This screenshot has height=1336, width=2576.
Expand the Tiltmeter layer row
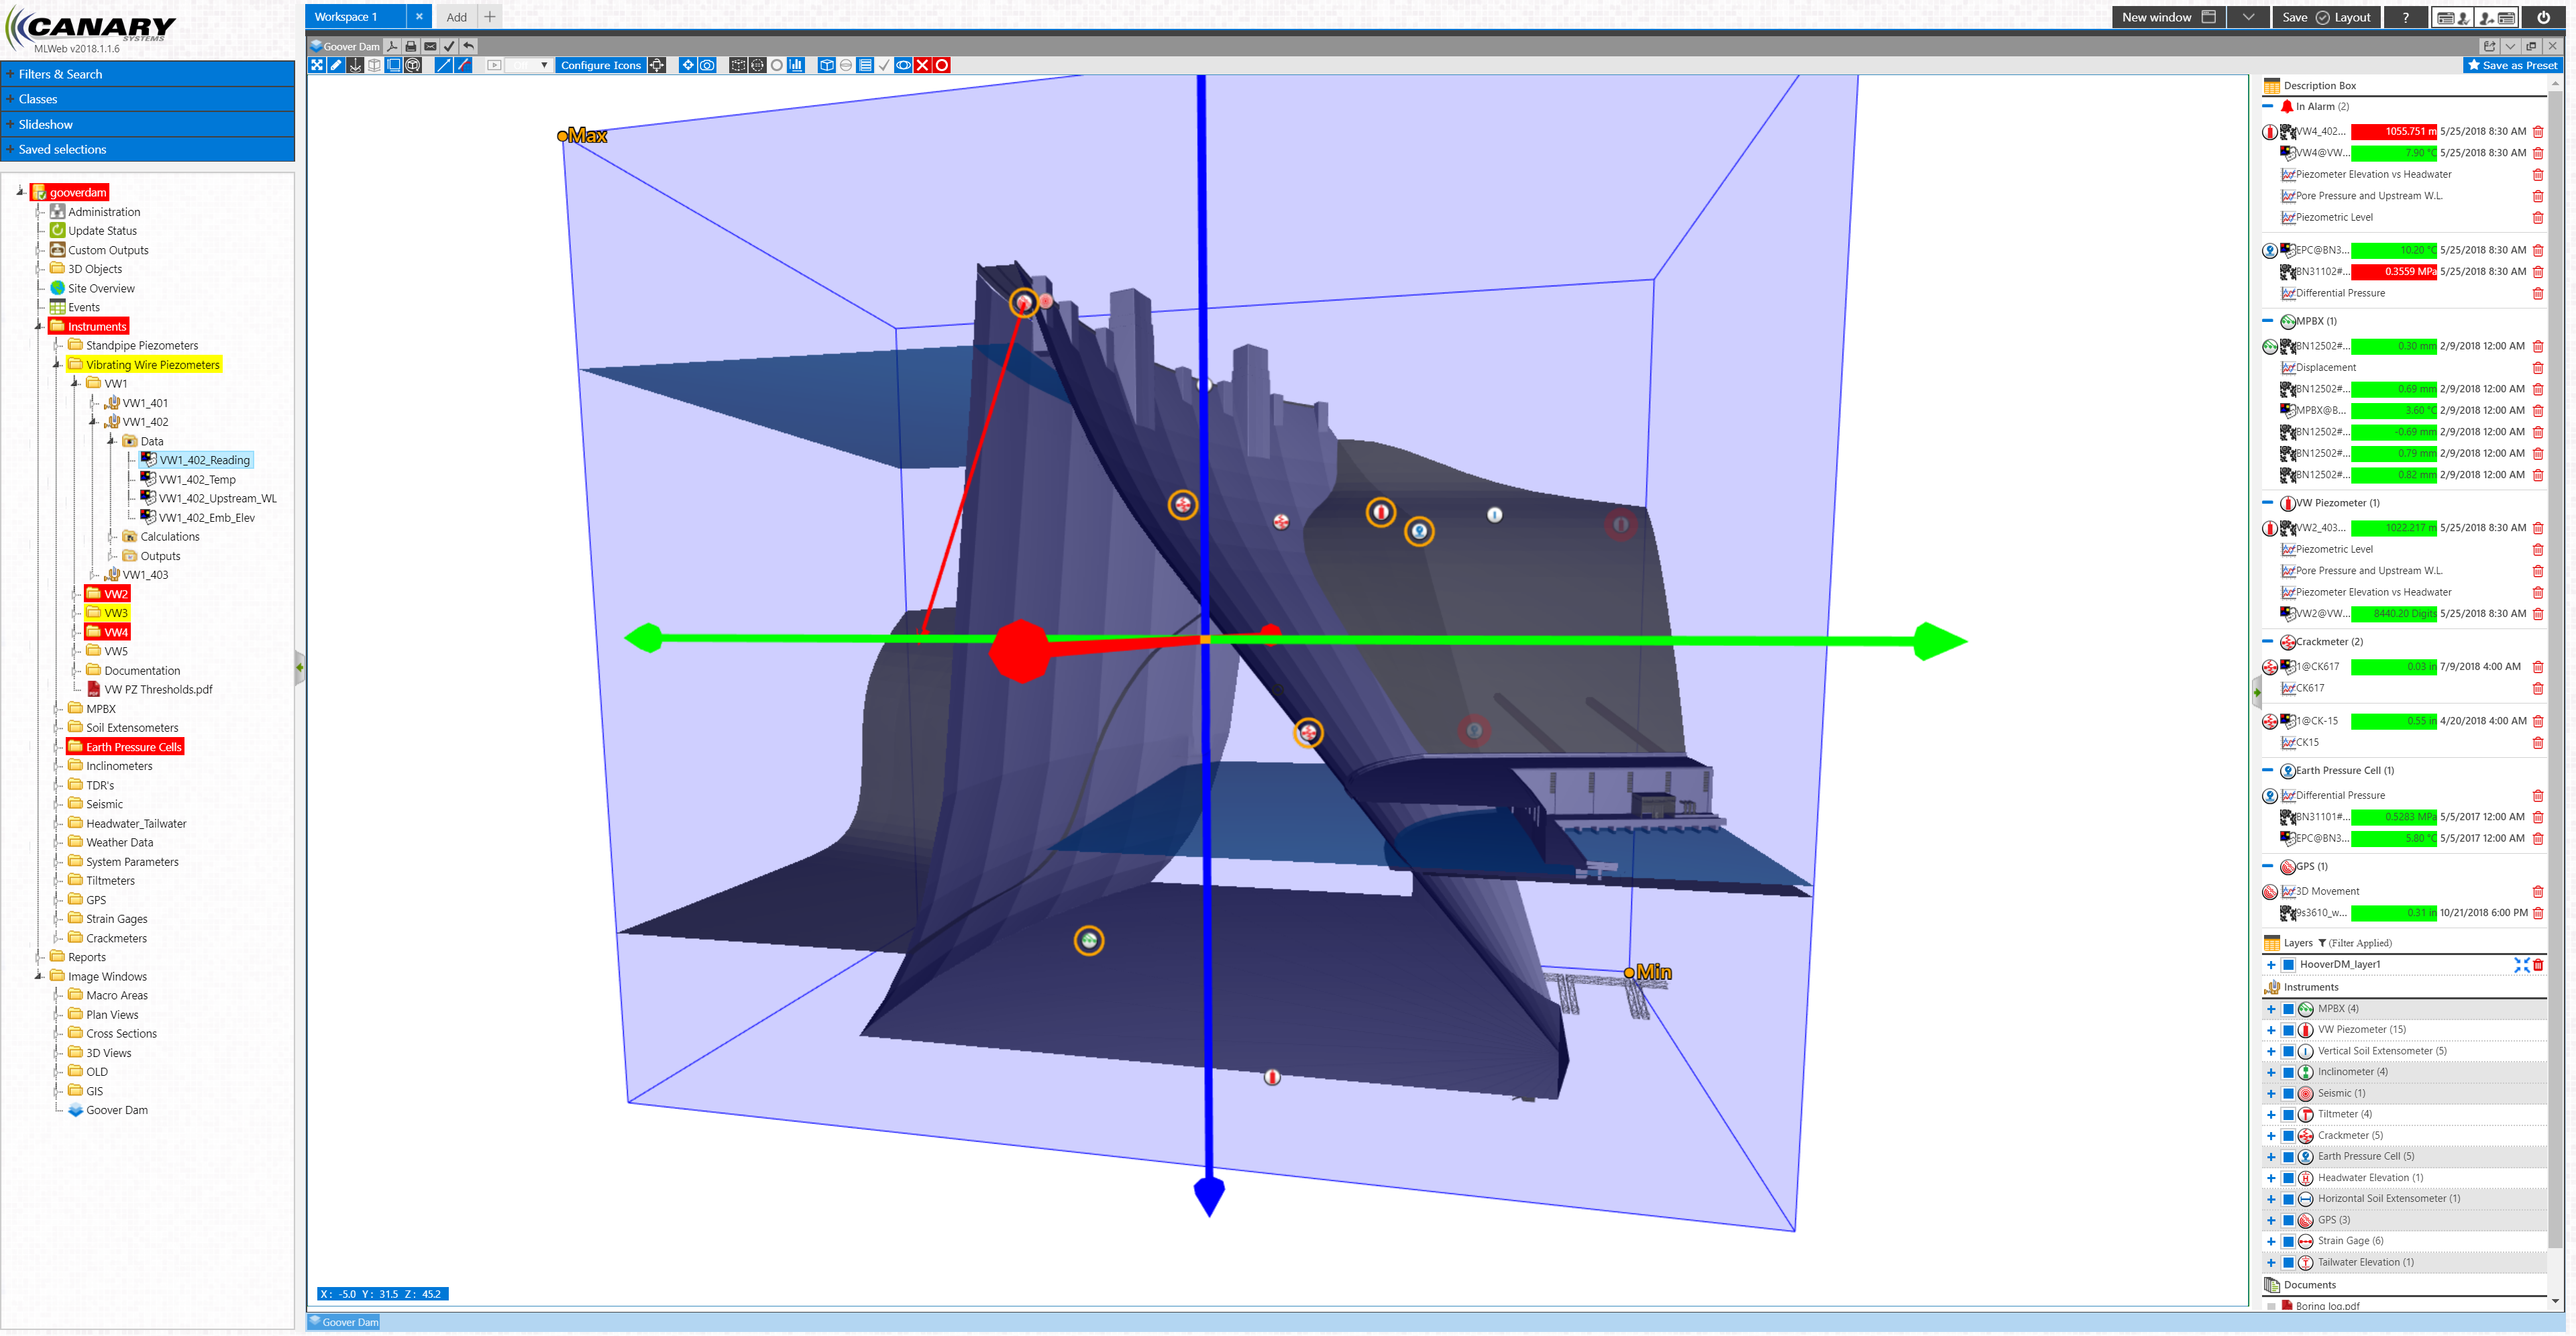pos(2271,1115)
